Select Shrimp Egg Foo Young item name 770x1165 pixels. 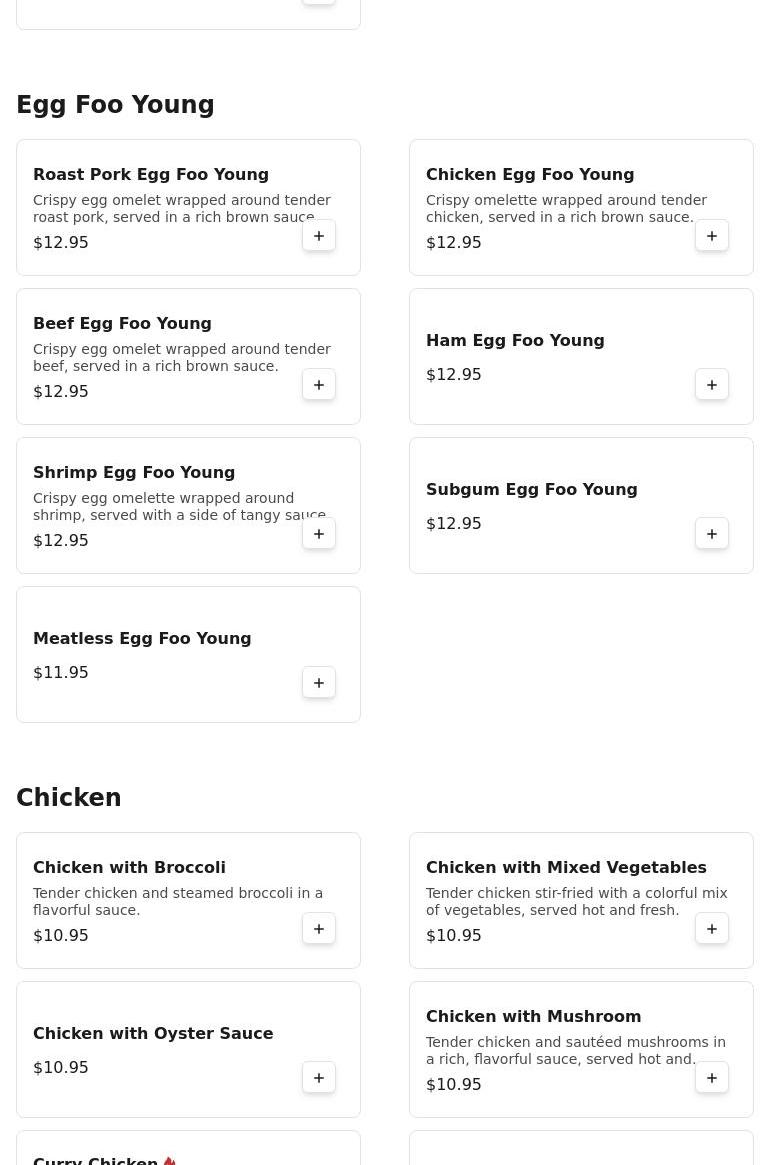coord(134,473)
